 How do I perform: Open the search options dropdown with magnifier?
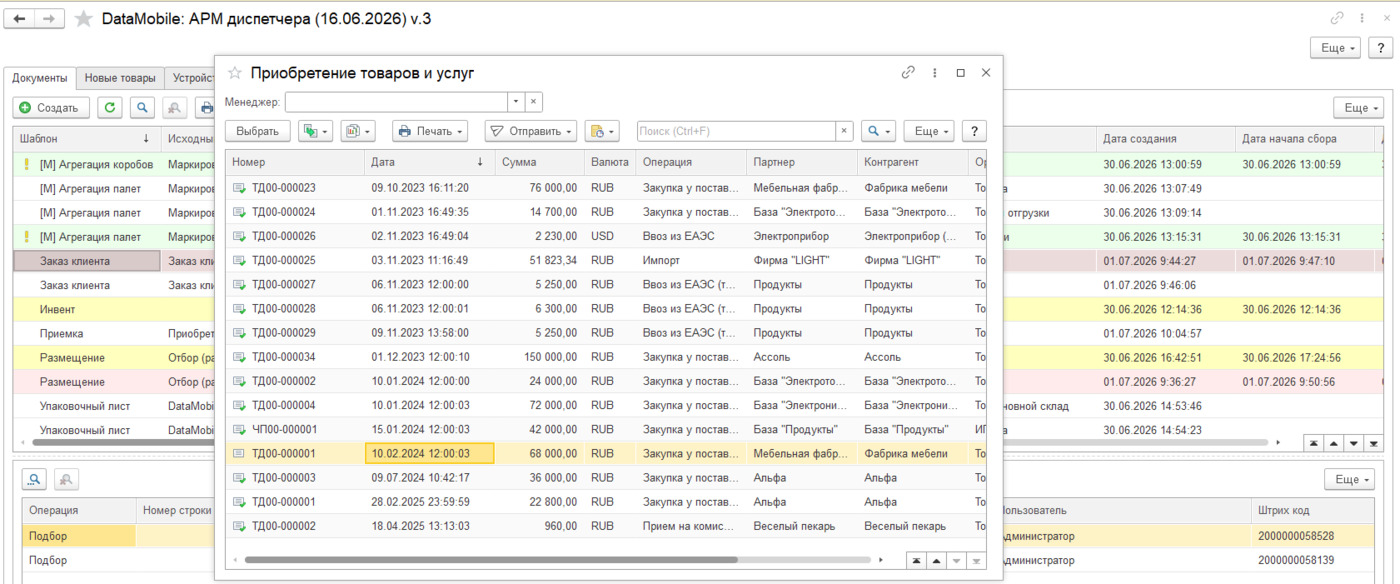click(879, 131)
